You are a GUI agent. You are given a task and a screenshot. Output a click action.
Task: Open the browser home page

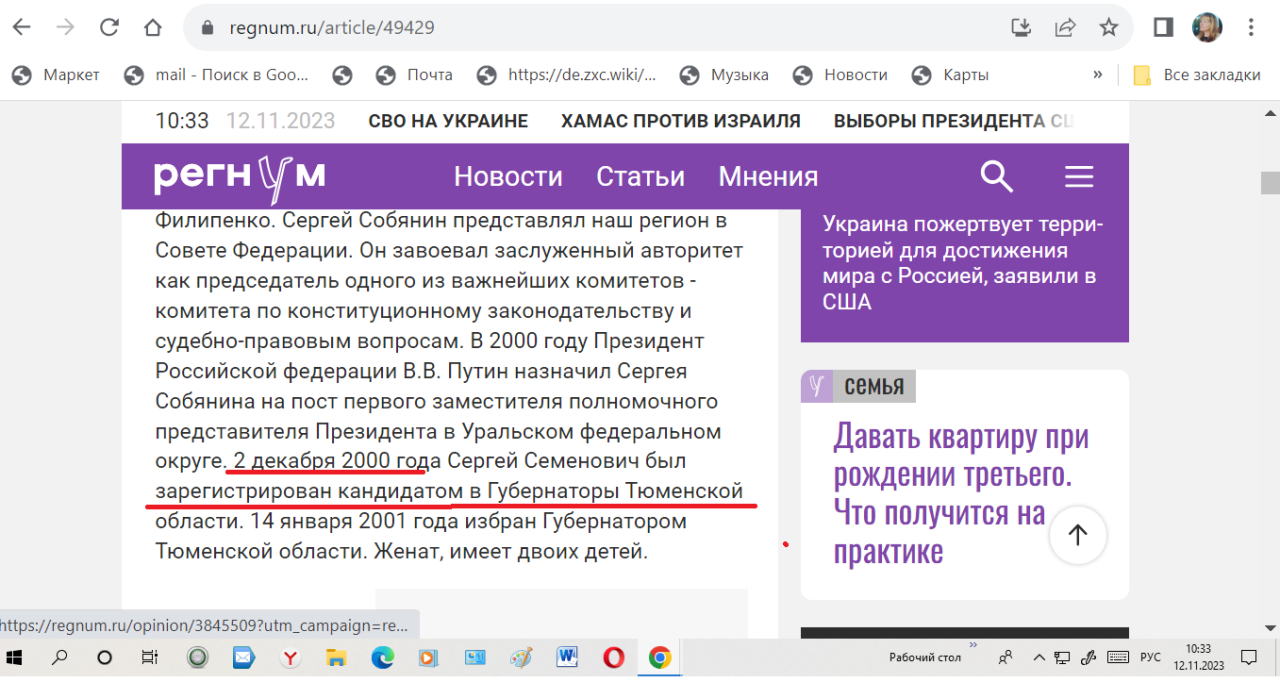(153, 27)
